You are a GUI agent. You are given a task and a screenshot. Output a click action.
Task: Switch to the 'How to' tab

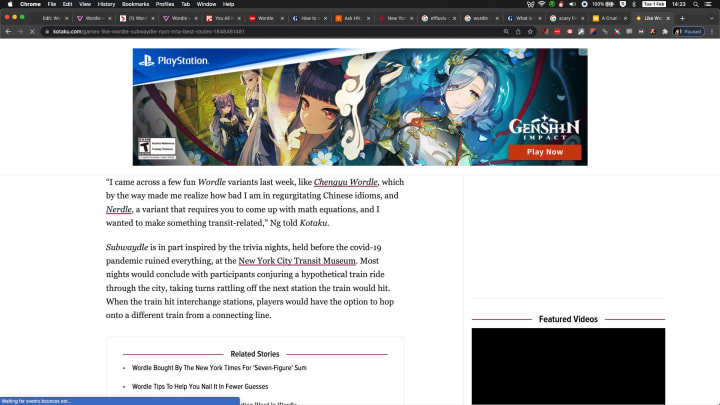click(x=308, y=18)
